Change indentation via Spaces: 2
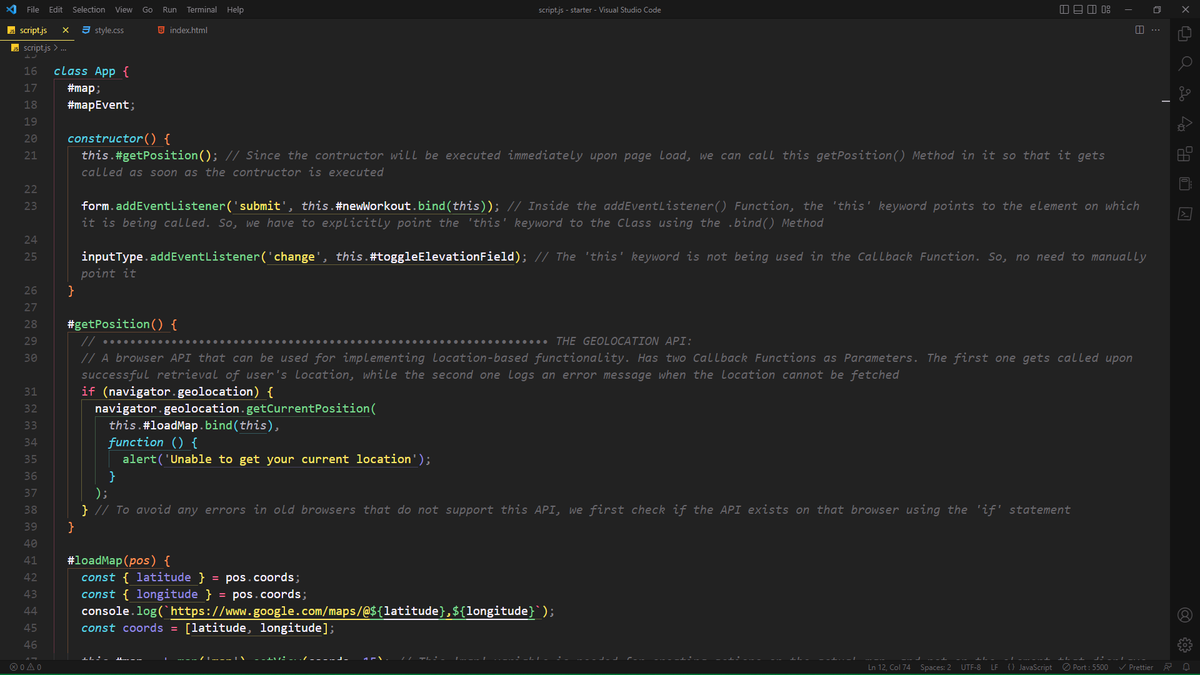The width and height of the screenshot is (1200, 675). pyautogui.click(x=936, y=667)
